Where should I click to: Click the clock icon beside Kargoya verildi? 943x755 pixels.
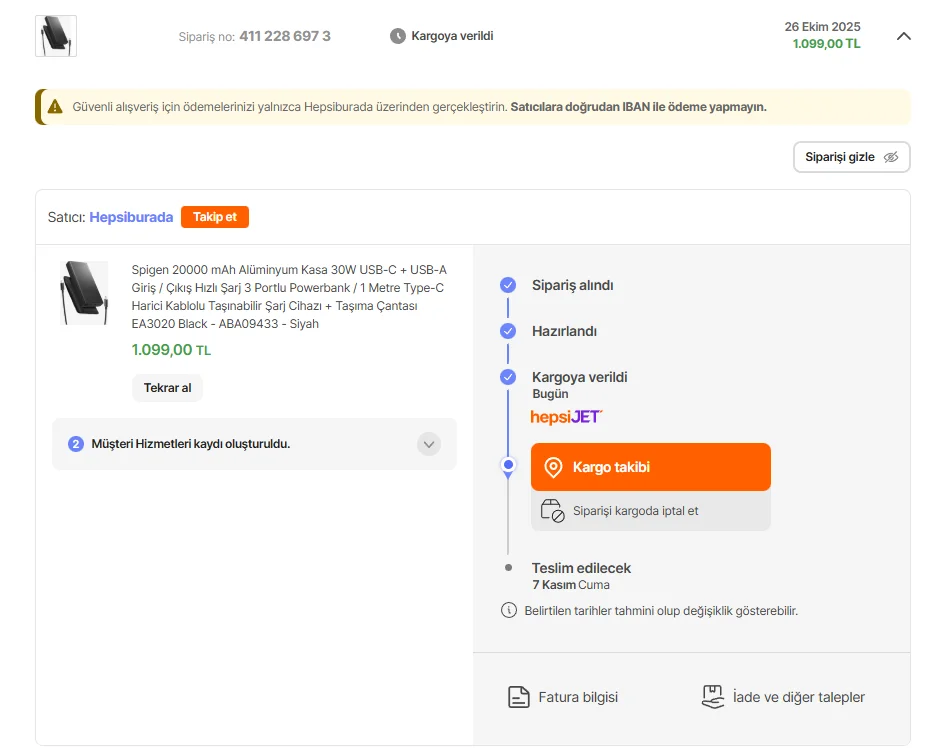tap(397, 36)
